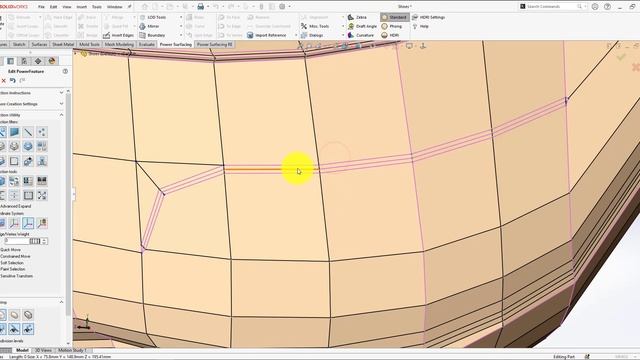The image size is (640, 360).
Task: Click the last coordinate system icon
Action: [42, 223]
